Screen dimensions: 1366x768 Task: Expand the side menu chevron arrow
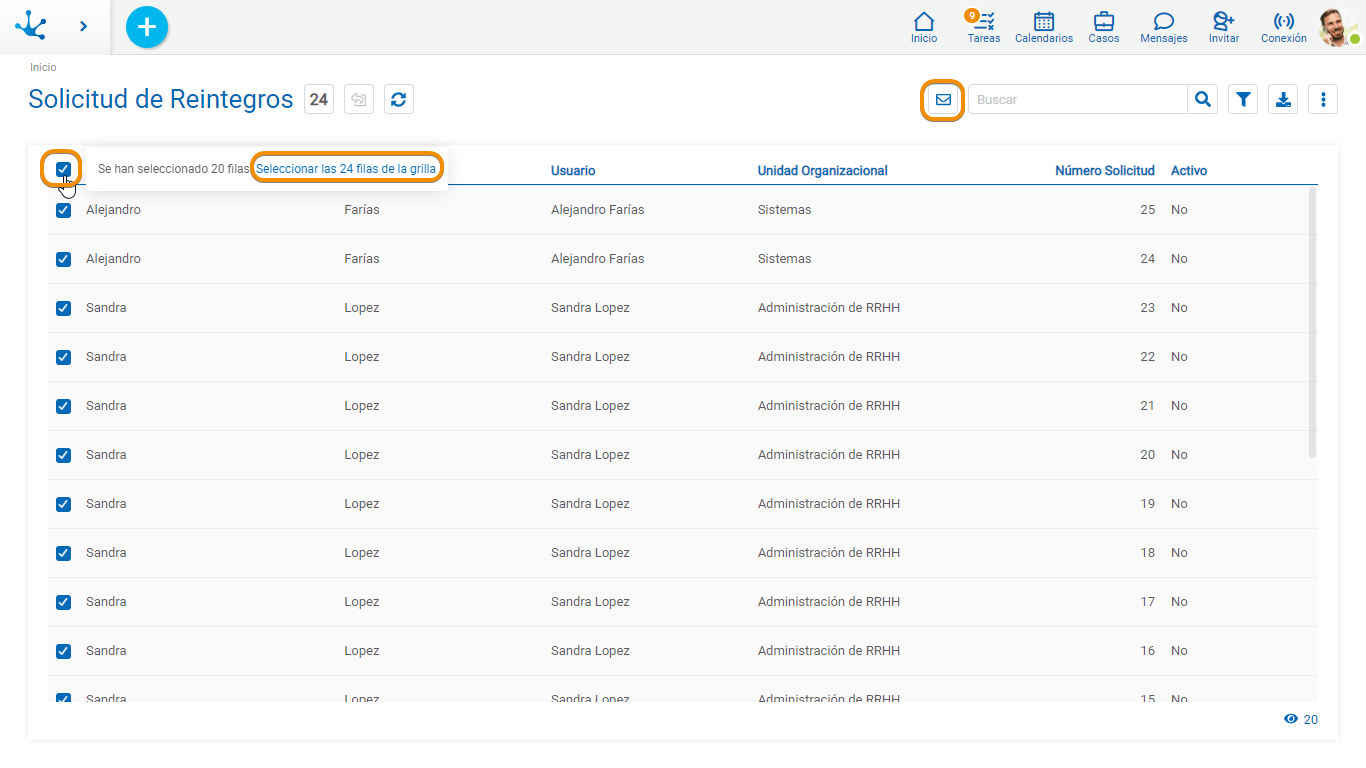click(83, 27)
